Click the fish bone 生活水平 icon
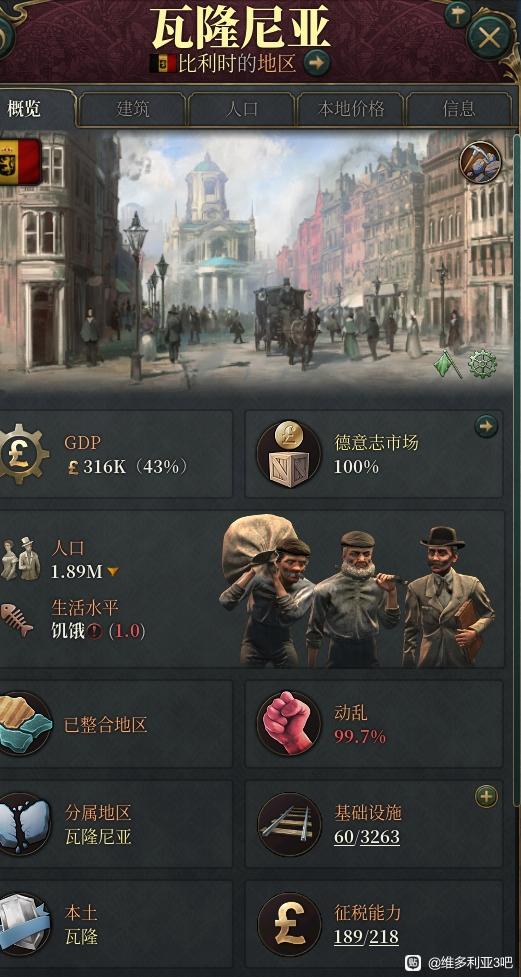The height and width of the screenshot is (977, 521). (x=17, y=619)
